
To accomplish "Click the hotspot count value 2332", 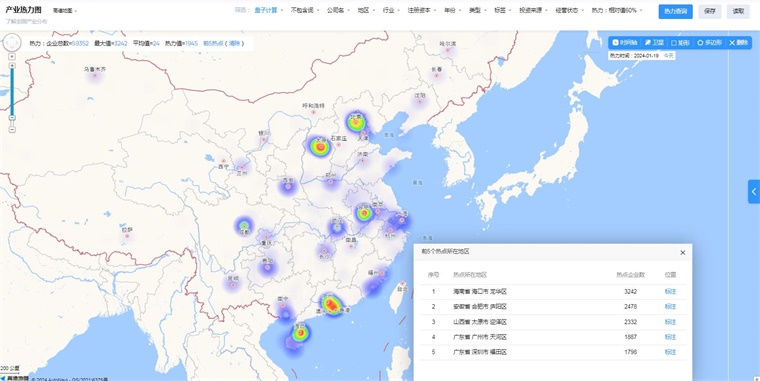I will (x=631, y=322).
